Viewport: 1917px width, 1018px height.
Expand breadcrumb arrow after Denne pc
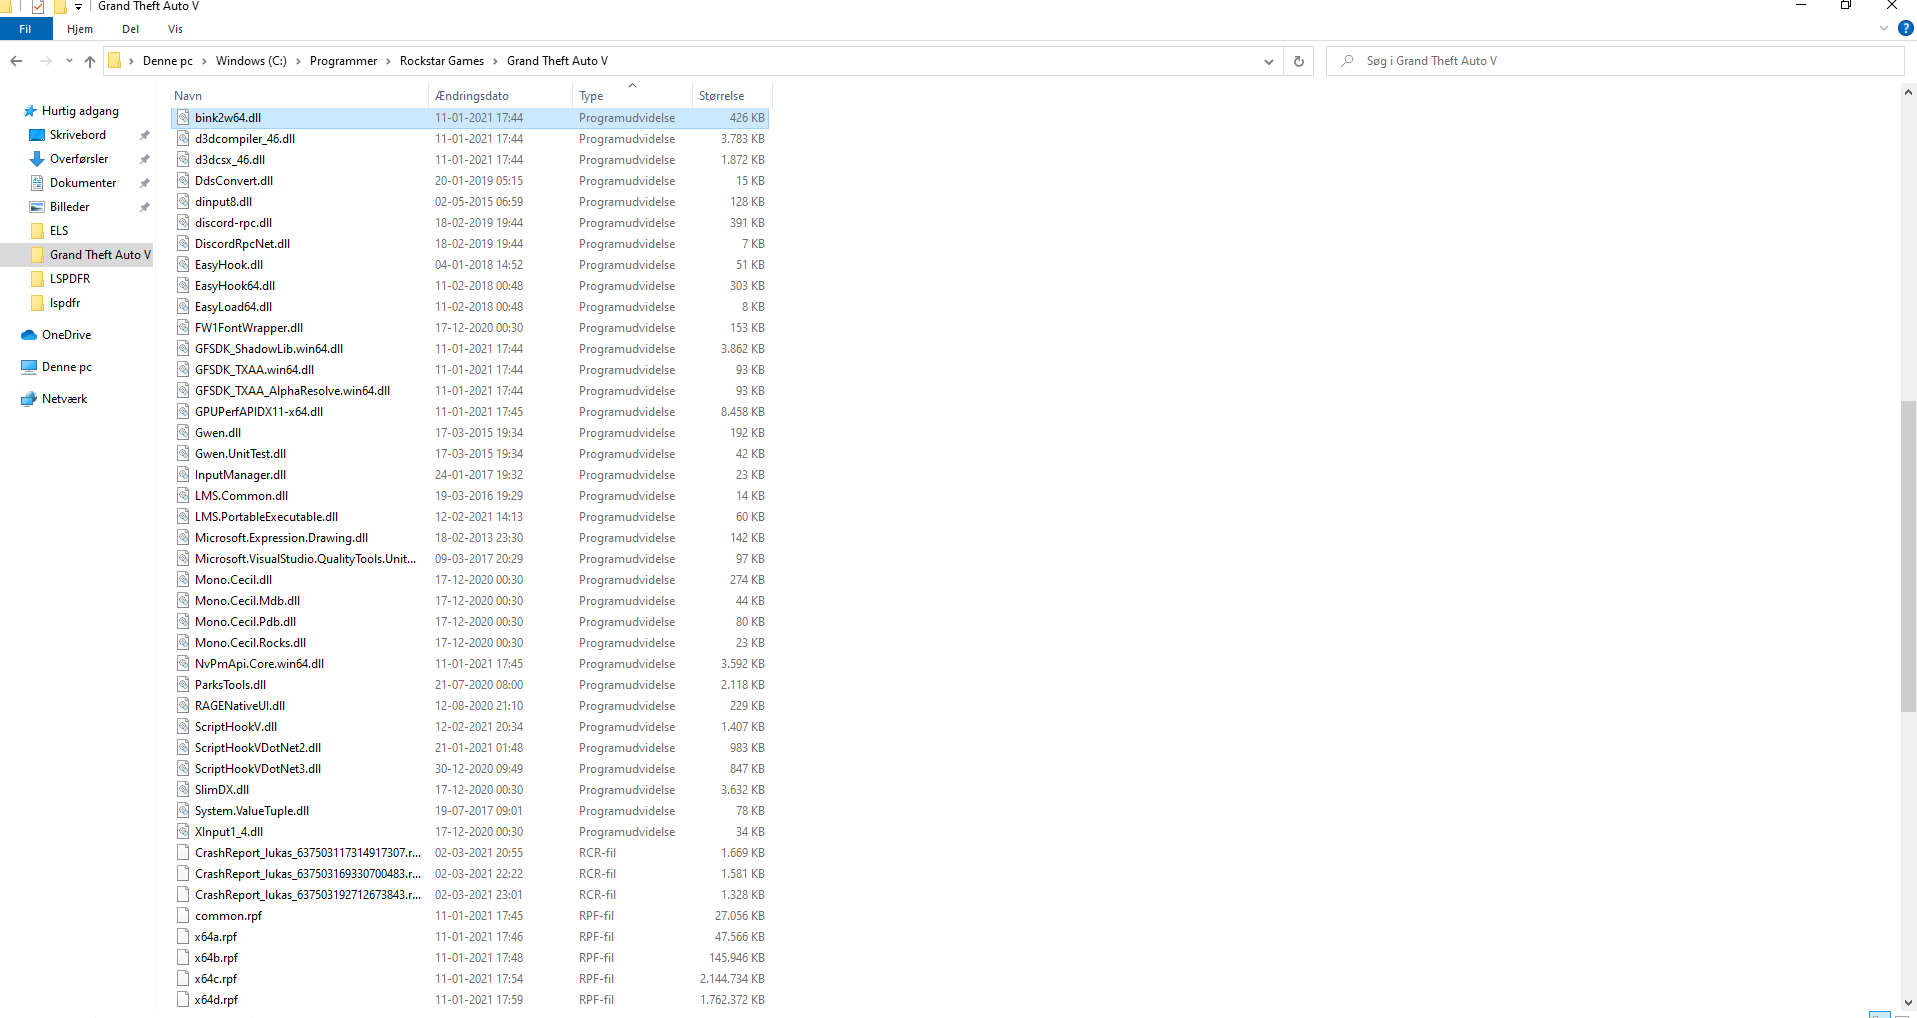[204, 61]
